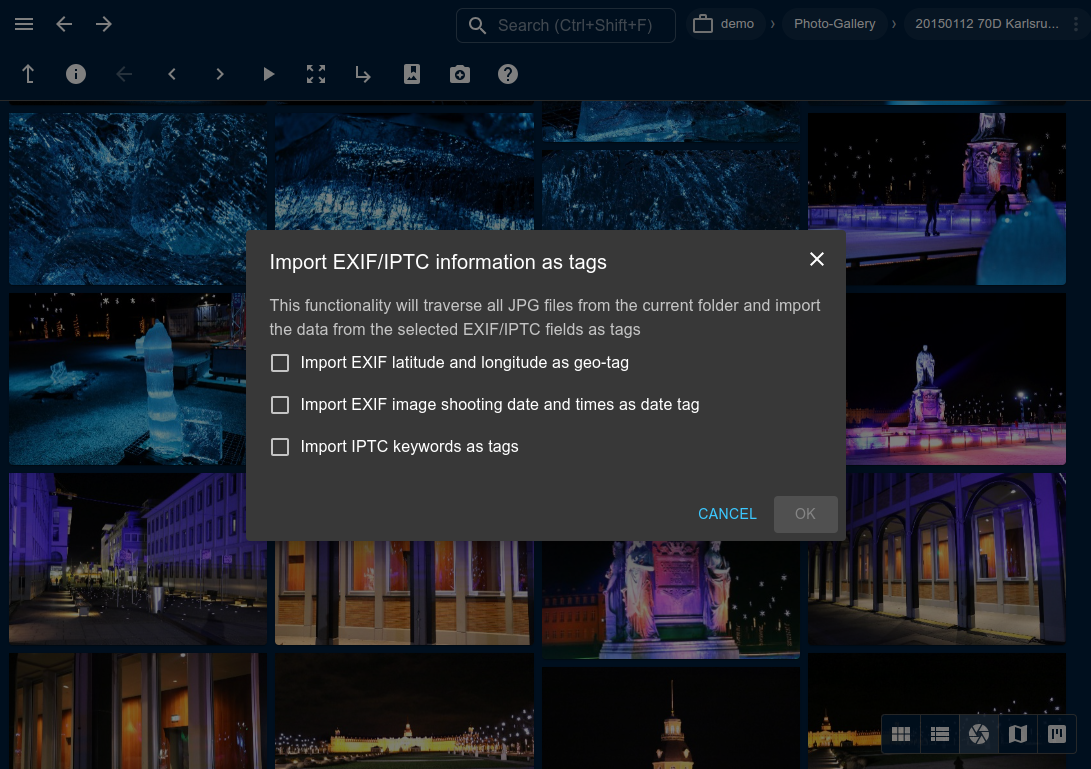Viewport: 1091px width, 769px height.
Task: Tick the Import IPTC keywords as tags checkbox
Action: point(280,447)
